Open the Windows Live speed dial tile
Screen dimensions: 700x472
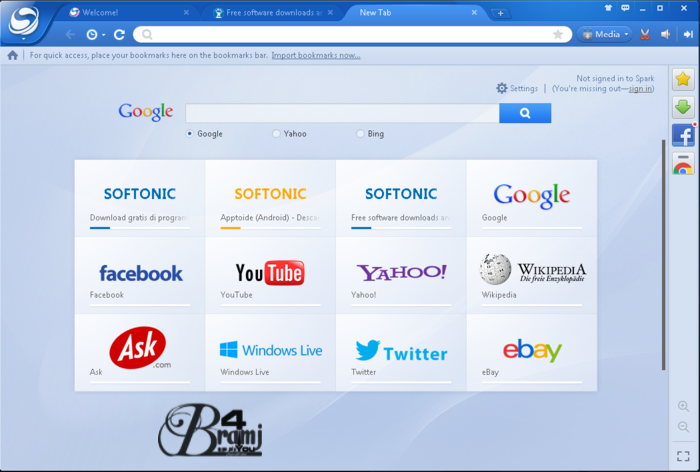(x=271, y=352)
